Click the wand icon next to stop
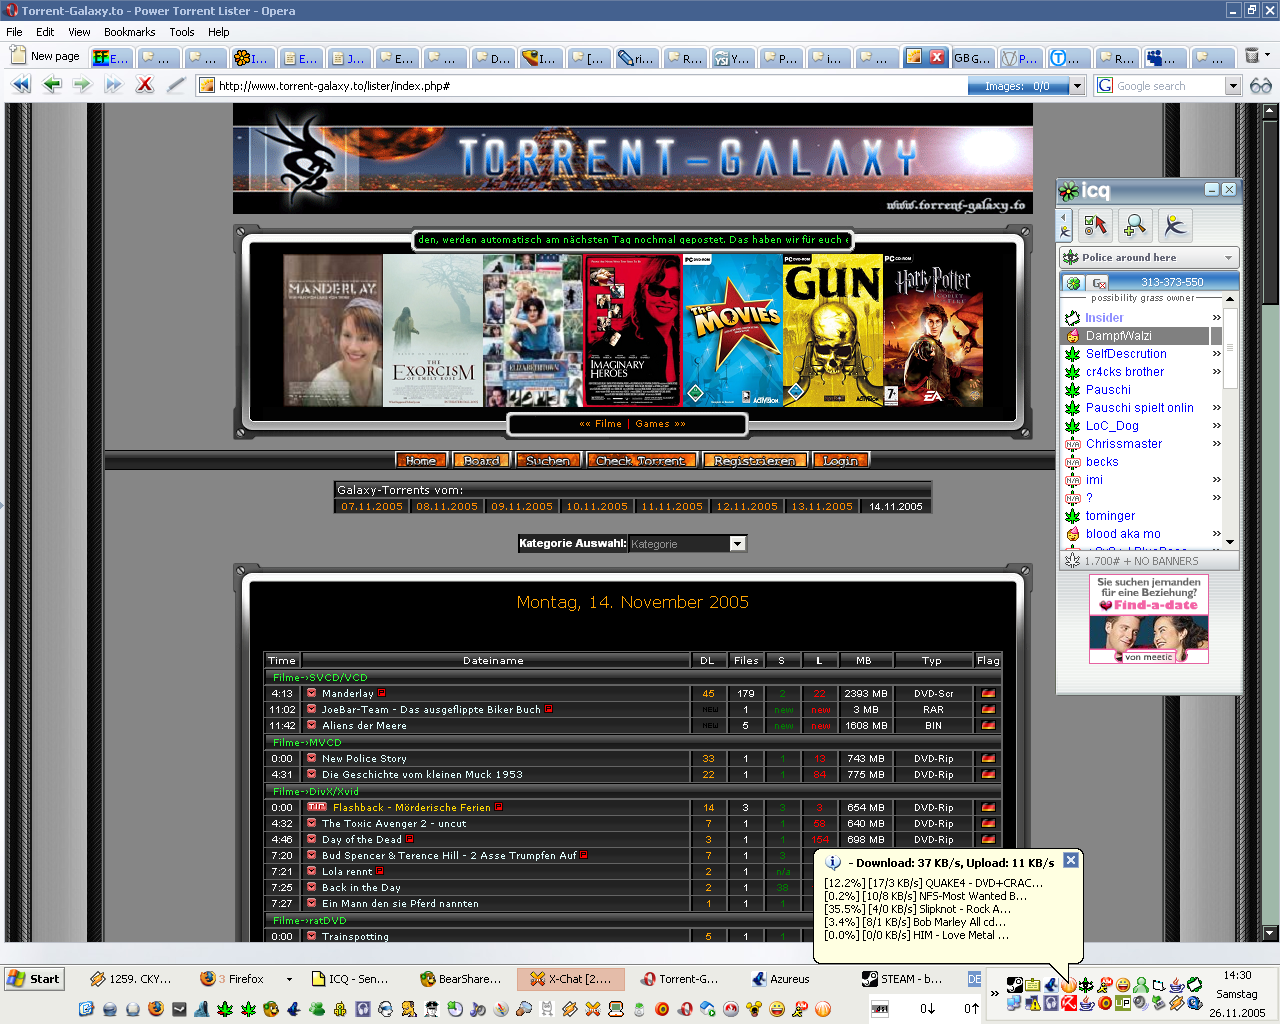Image resolution: width=1280 pixels, height=1024 pixels. point(176,85)
